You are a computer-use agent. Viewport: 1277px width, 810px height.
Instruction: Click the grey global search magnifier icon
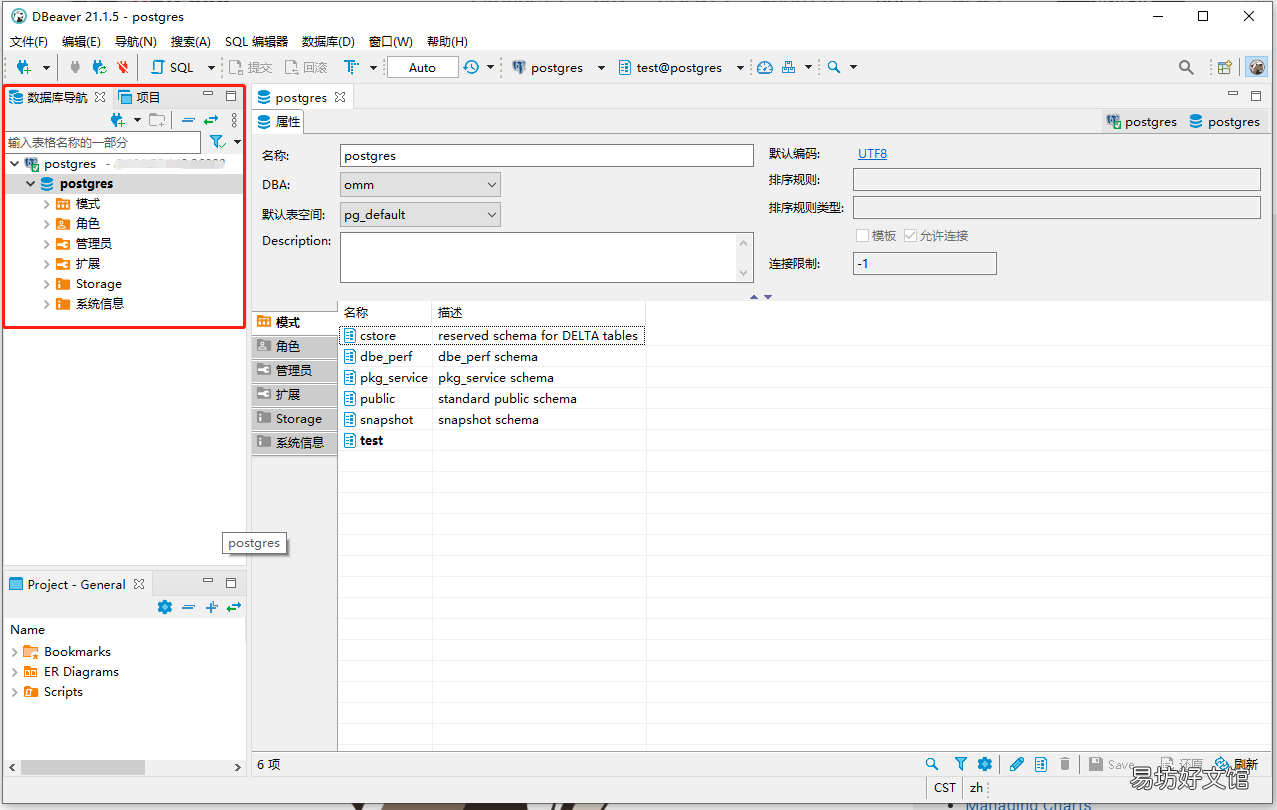pos(1186,67)
